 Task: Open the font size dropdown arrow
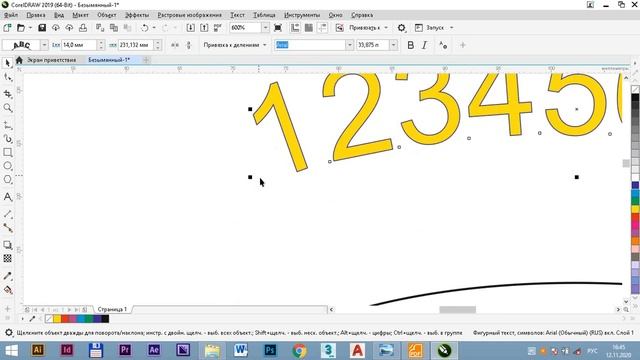[x=393, y=45]
